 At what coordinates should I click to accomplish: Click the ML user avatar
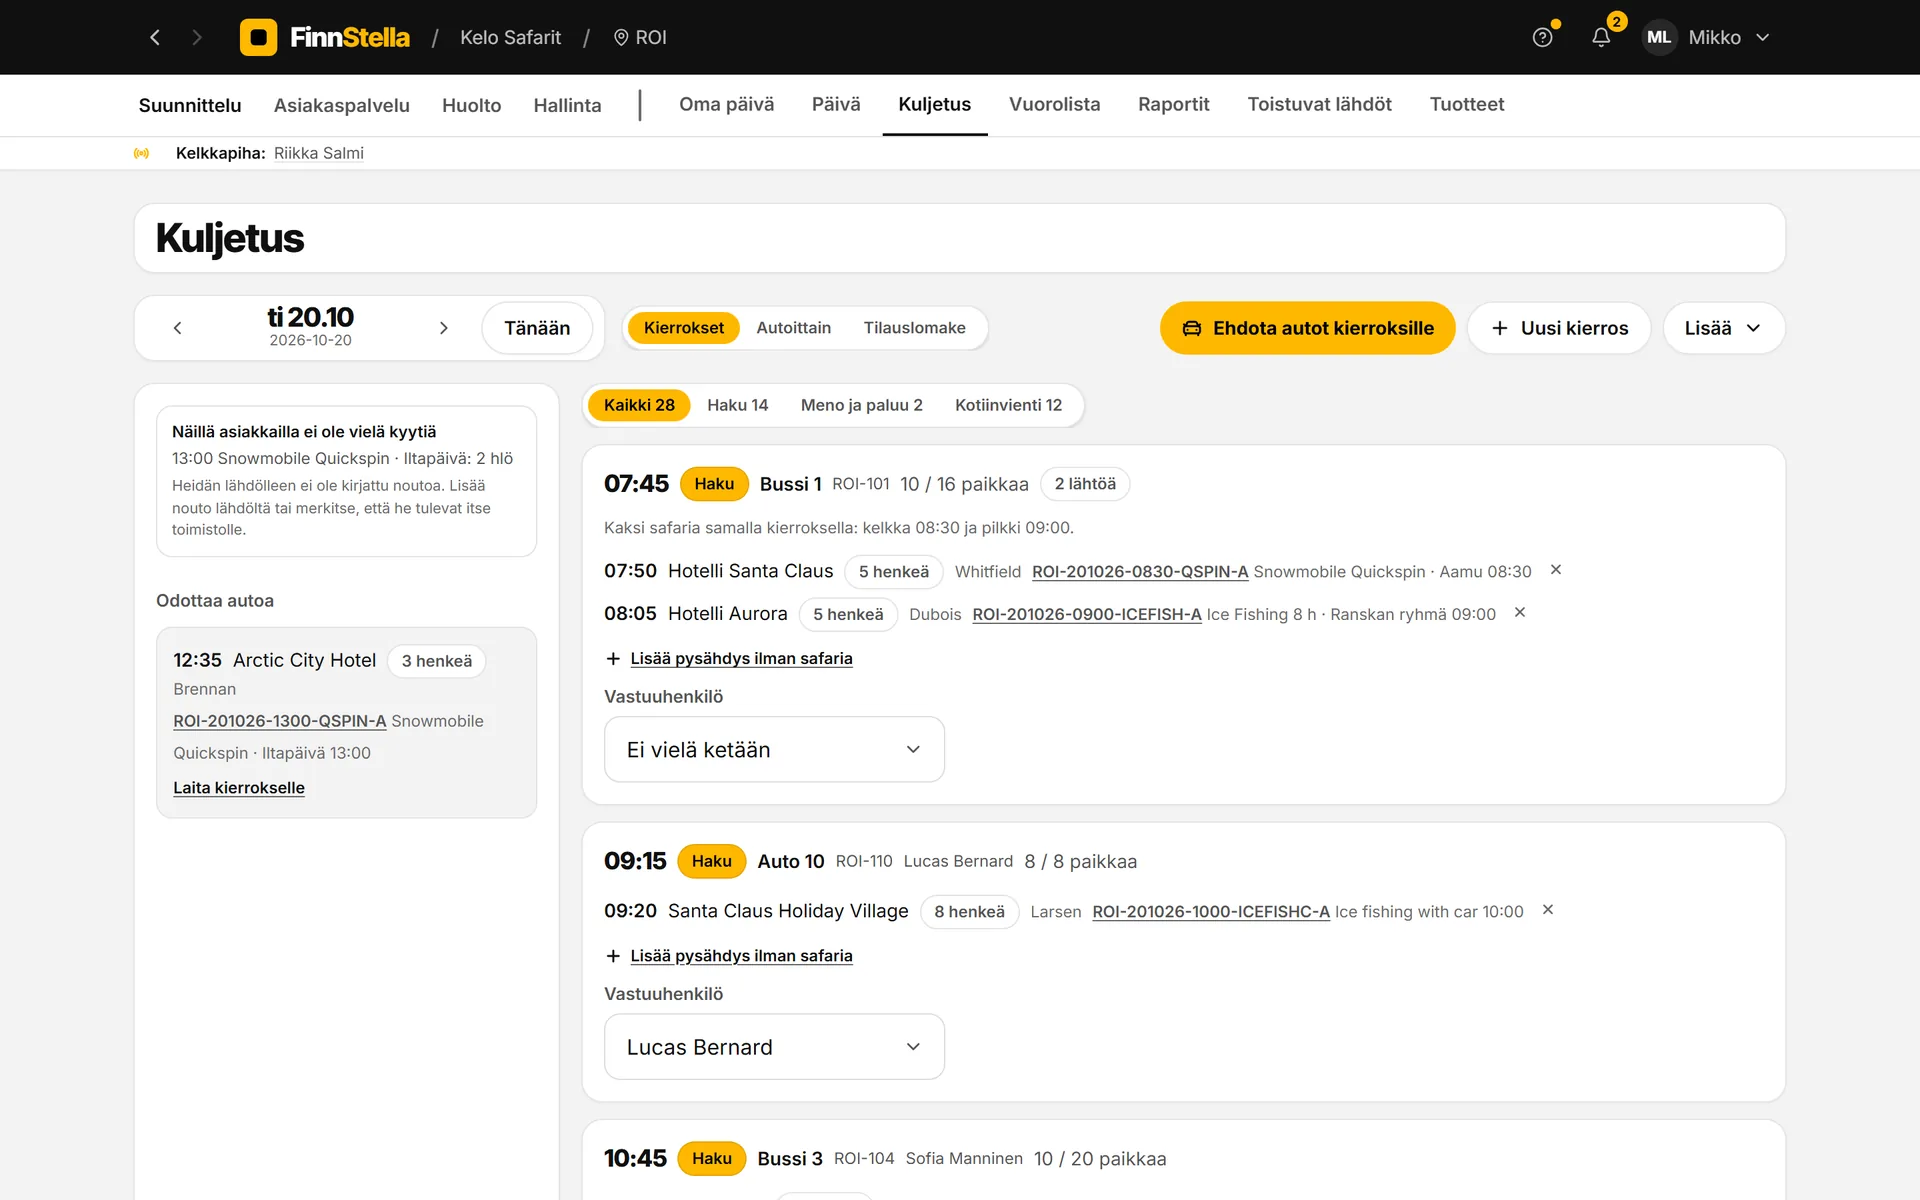click(1659, 37)
